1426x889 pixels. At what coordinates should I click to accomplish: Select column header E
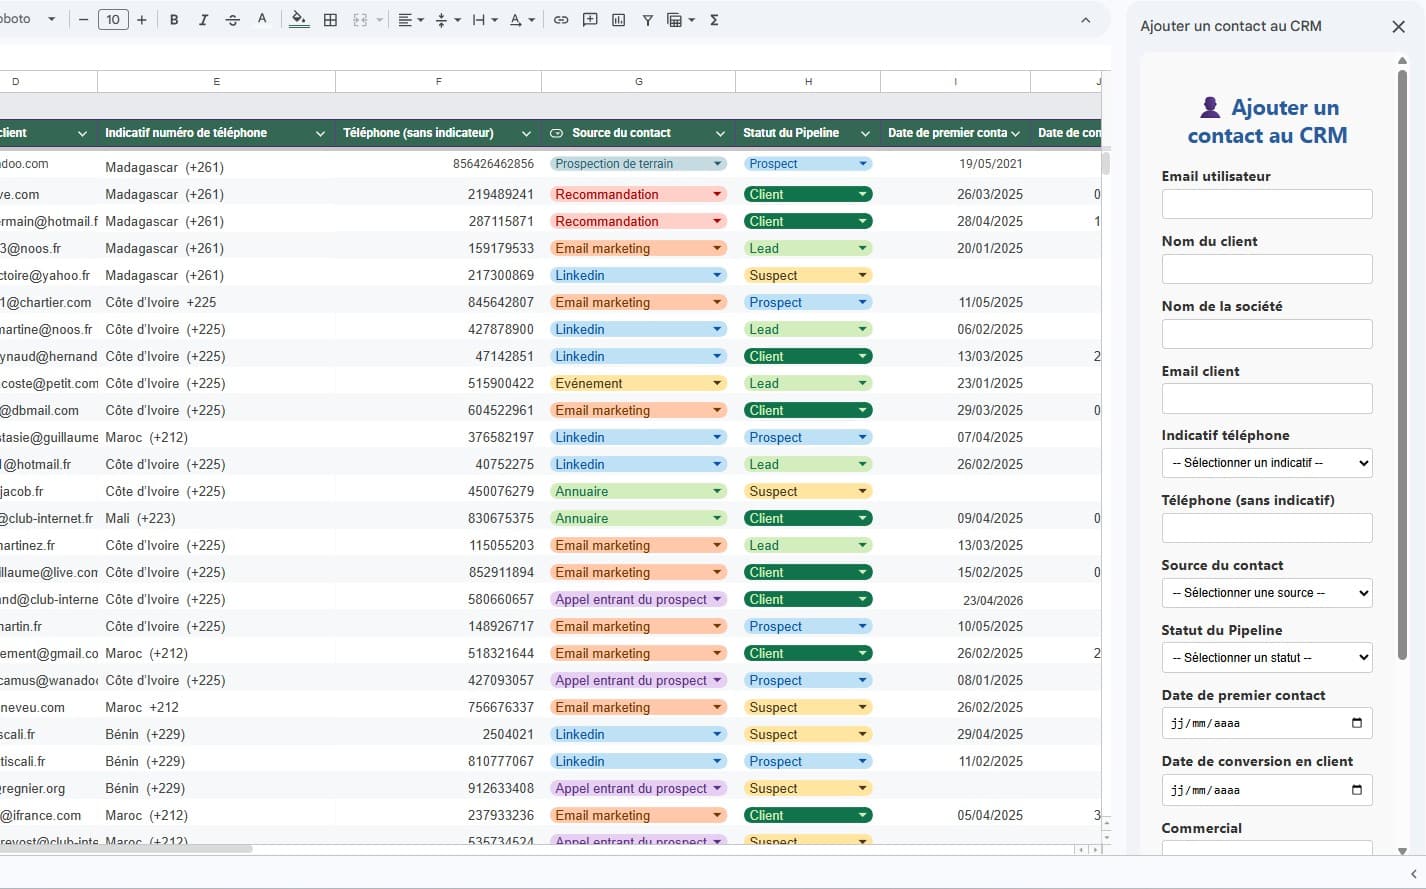point(216,82)
